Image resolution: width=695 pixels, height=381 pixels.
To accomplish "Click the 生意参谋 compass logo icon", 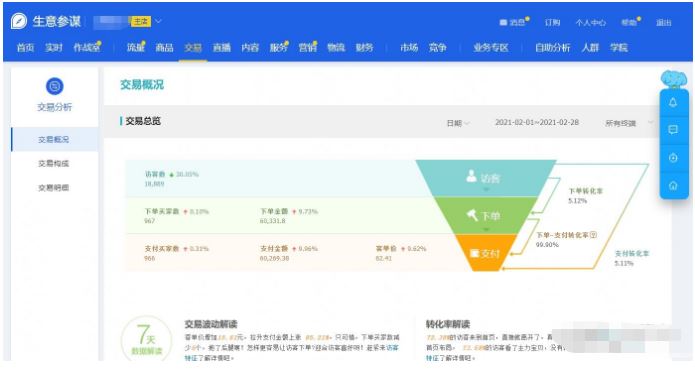I will pyautogui.click(x=19, y=21).
